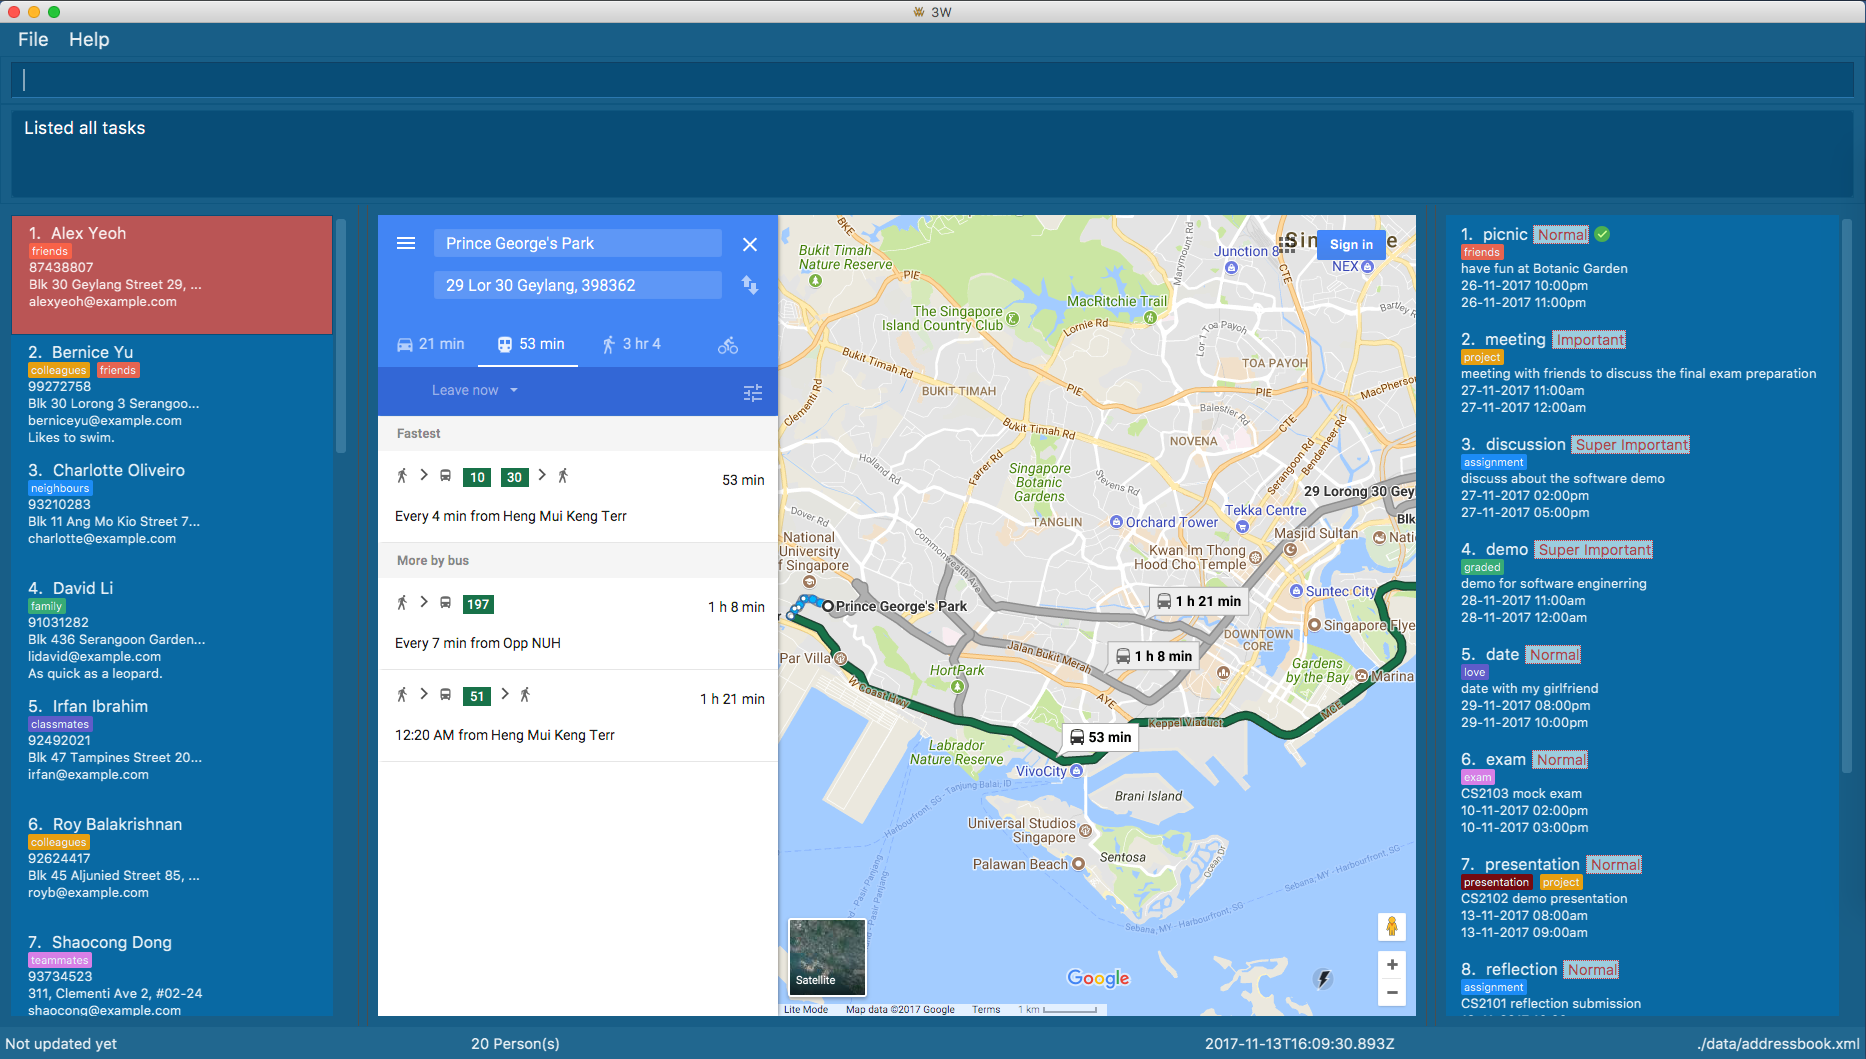This screenshot has height=1059, width=1866.
Task: Click MacRitchie Trail map marker
Action: [x=1150, y=317]
